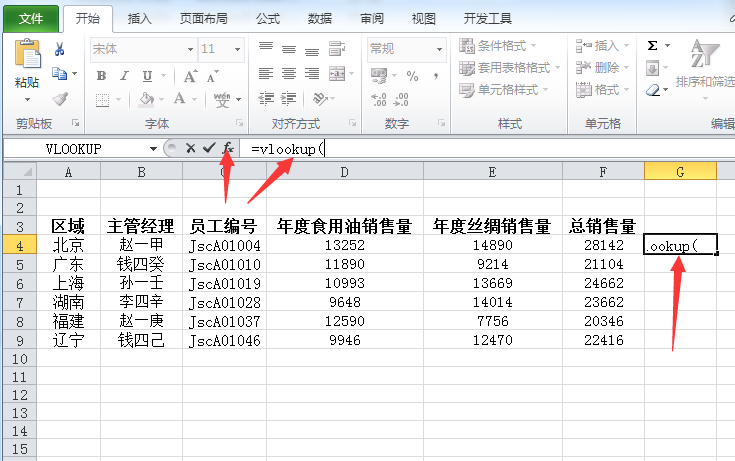735x461 pixels.
Task: Cancel formula entry with X icon
Action: coord(190,148)
